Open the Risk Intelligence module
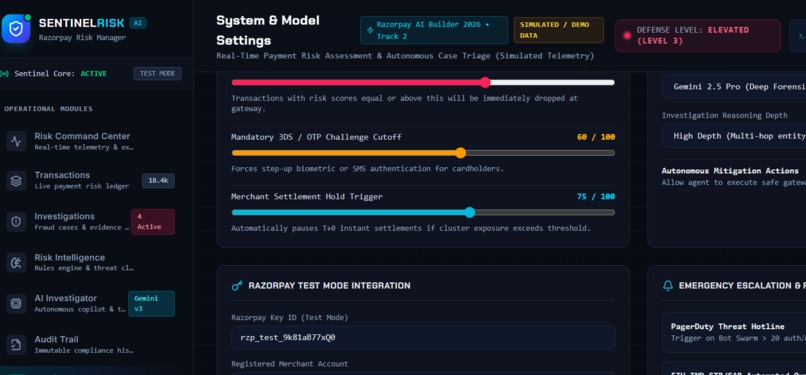The width and height of the screenshot is (806, 375). point(90,262)
